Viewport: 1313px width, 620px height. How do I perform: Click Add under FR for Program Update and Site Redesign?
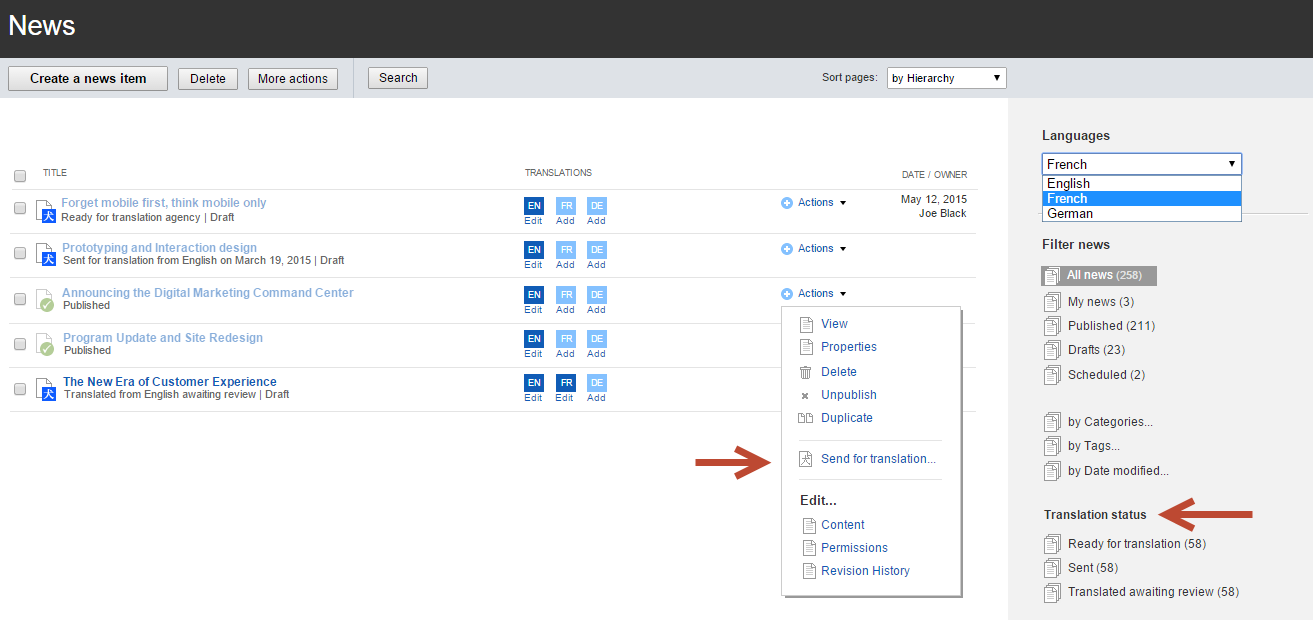coord(565,354)
